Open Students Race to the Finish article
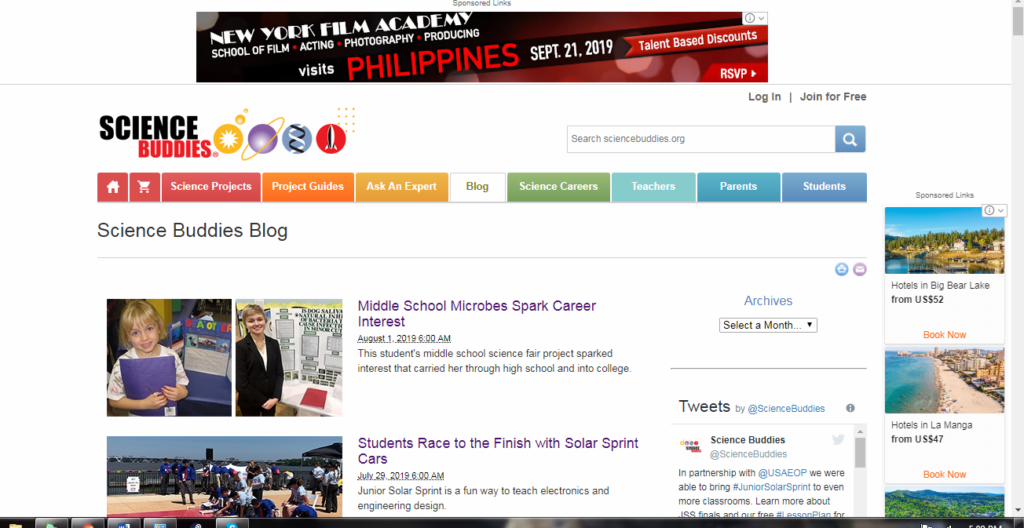The height and width of the screenshot is (528, 1024). (x=498, y=451)
